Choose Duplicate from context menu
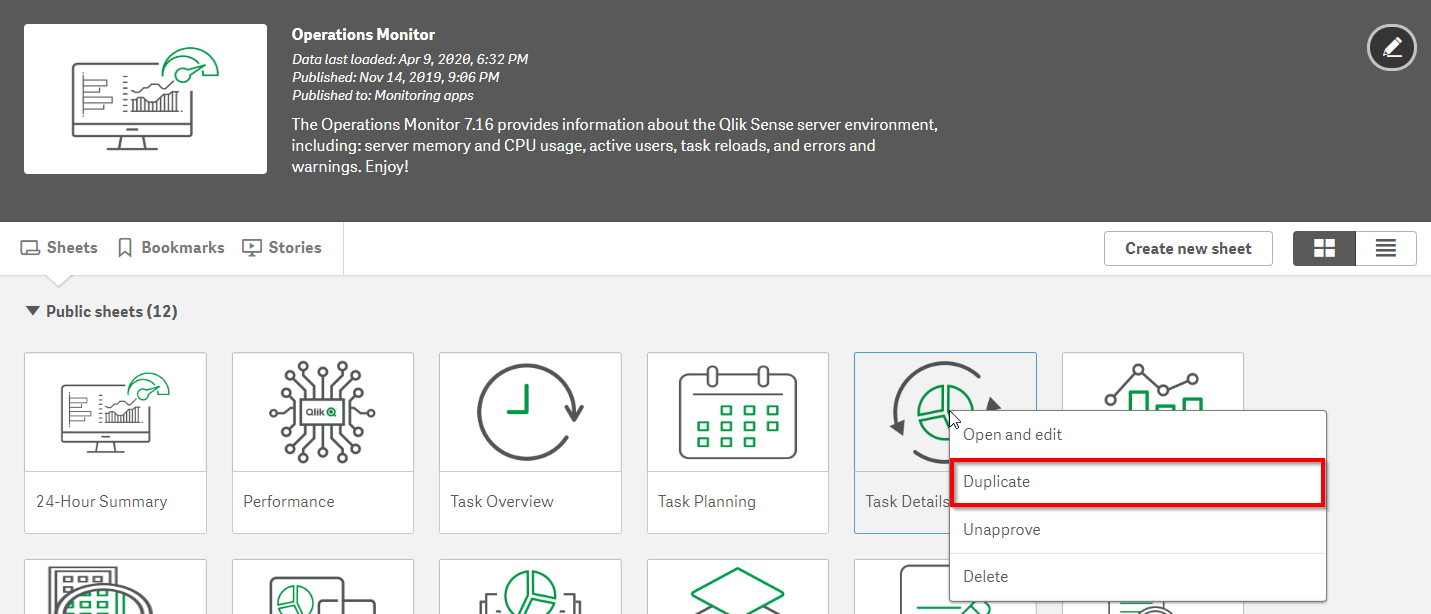 click(1137, 482)
